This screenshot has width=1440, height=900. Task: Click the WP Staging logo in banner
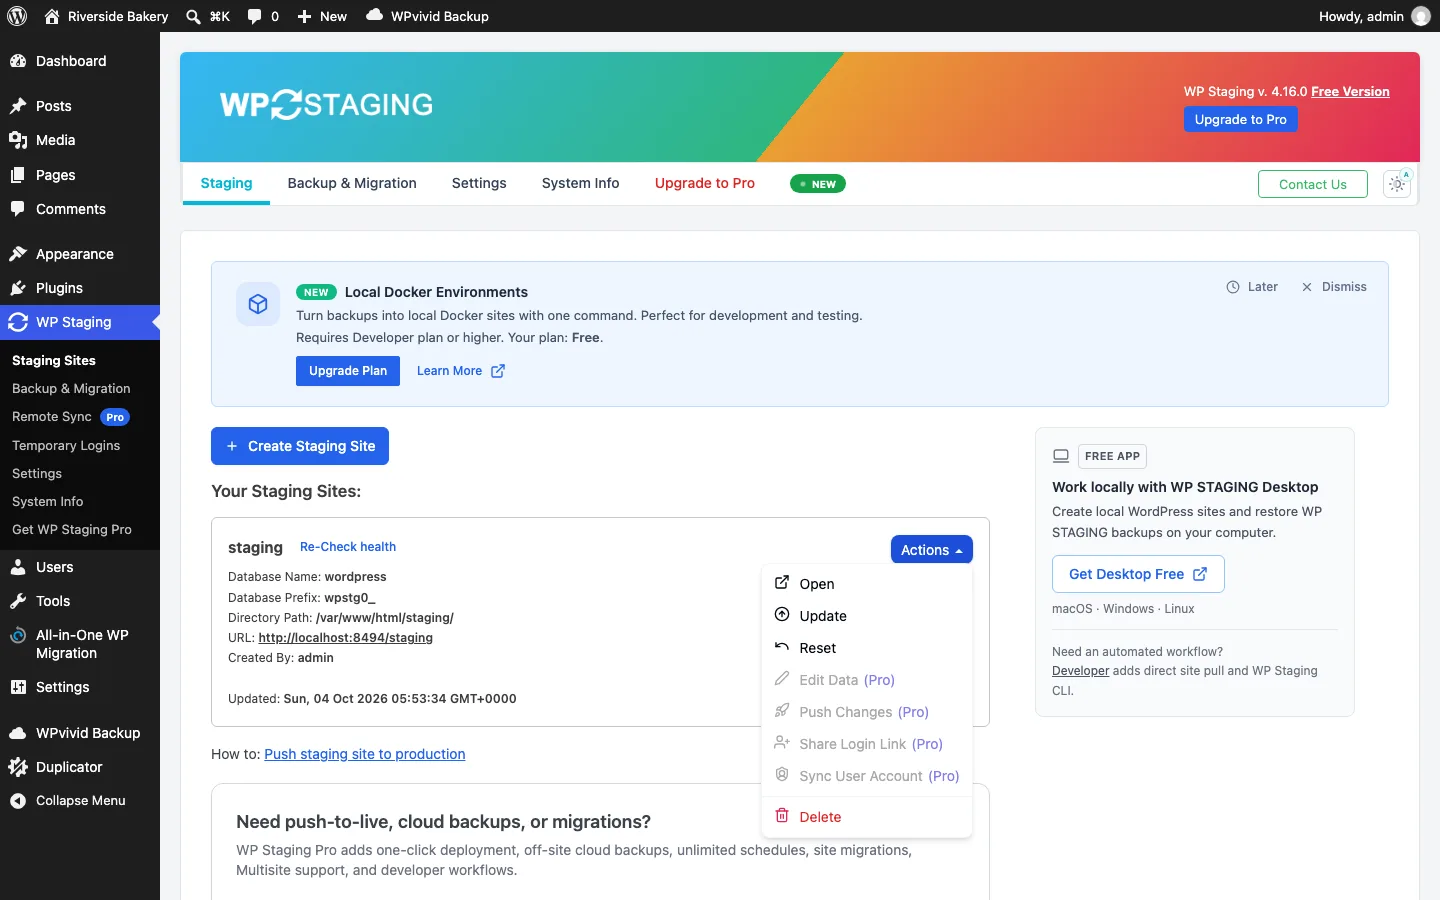[x=326, y=105]
